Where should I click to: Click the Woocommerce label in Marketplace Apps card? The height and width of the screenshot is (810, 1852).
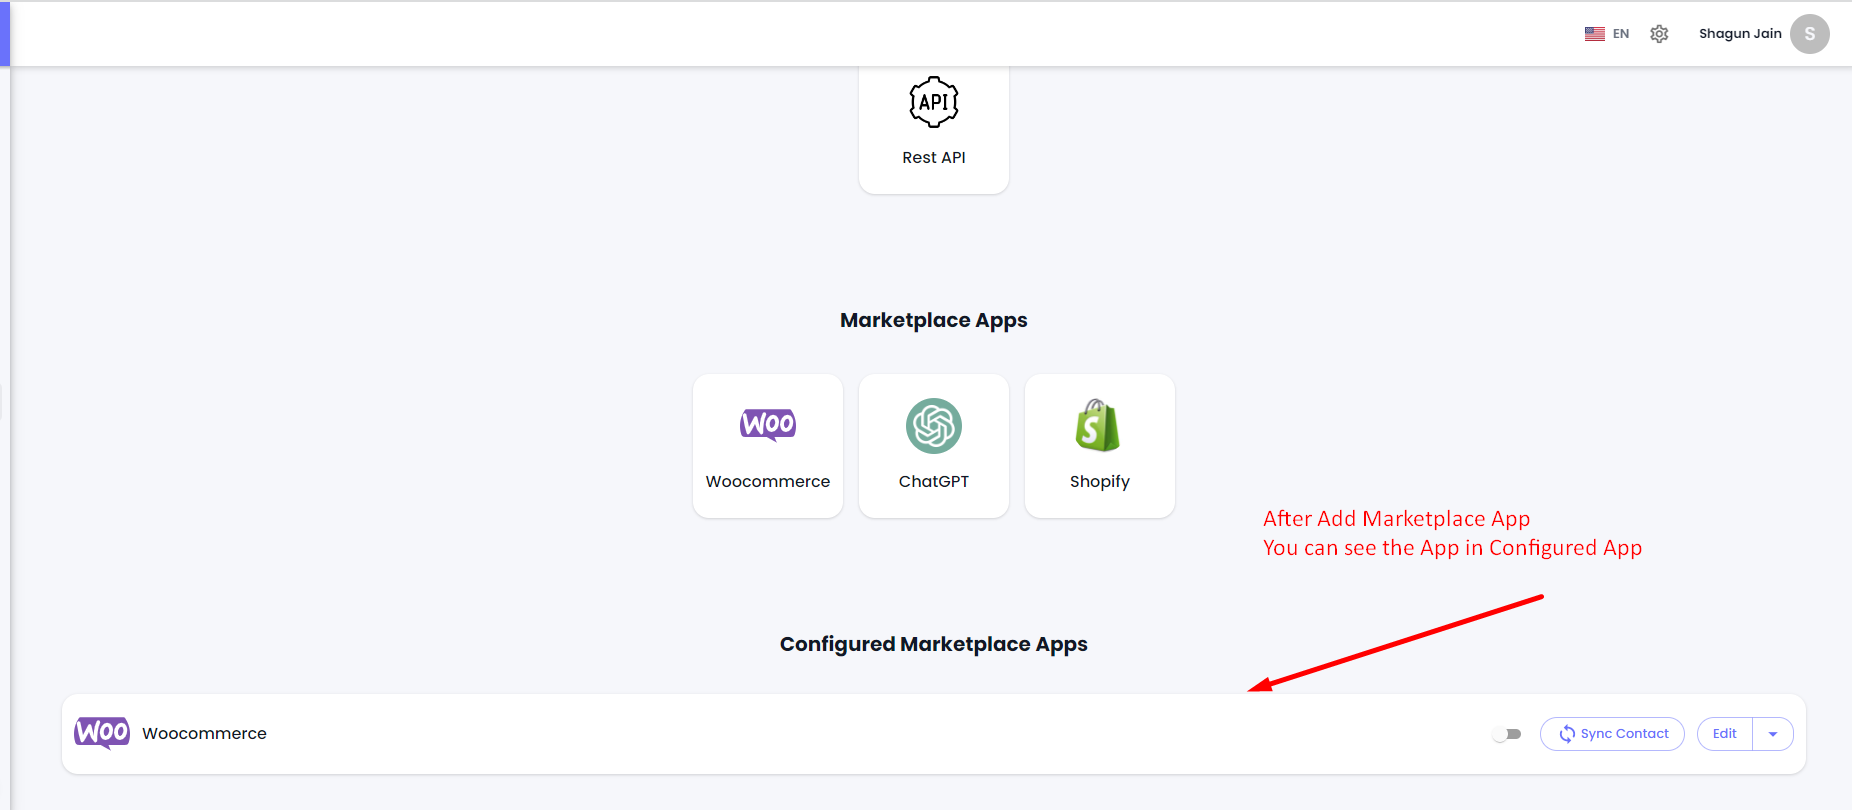(x=768, y=481)
